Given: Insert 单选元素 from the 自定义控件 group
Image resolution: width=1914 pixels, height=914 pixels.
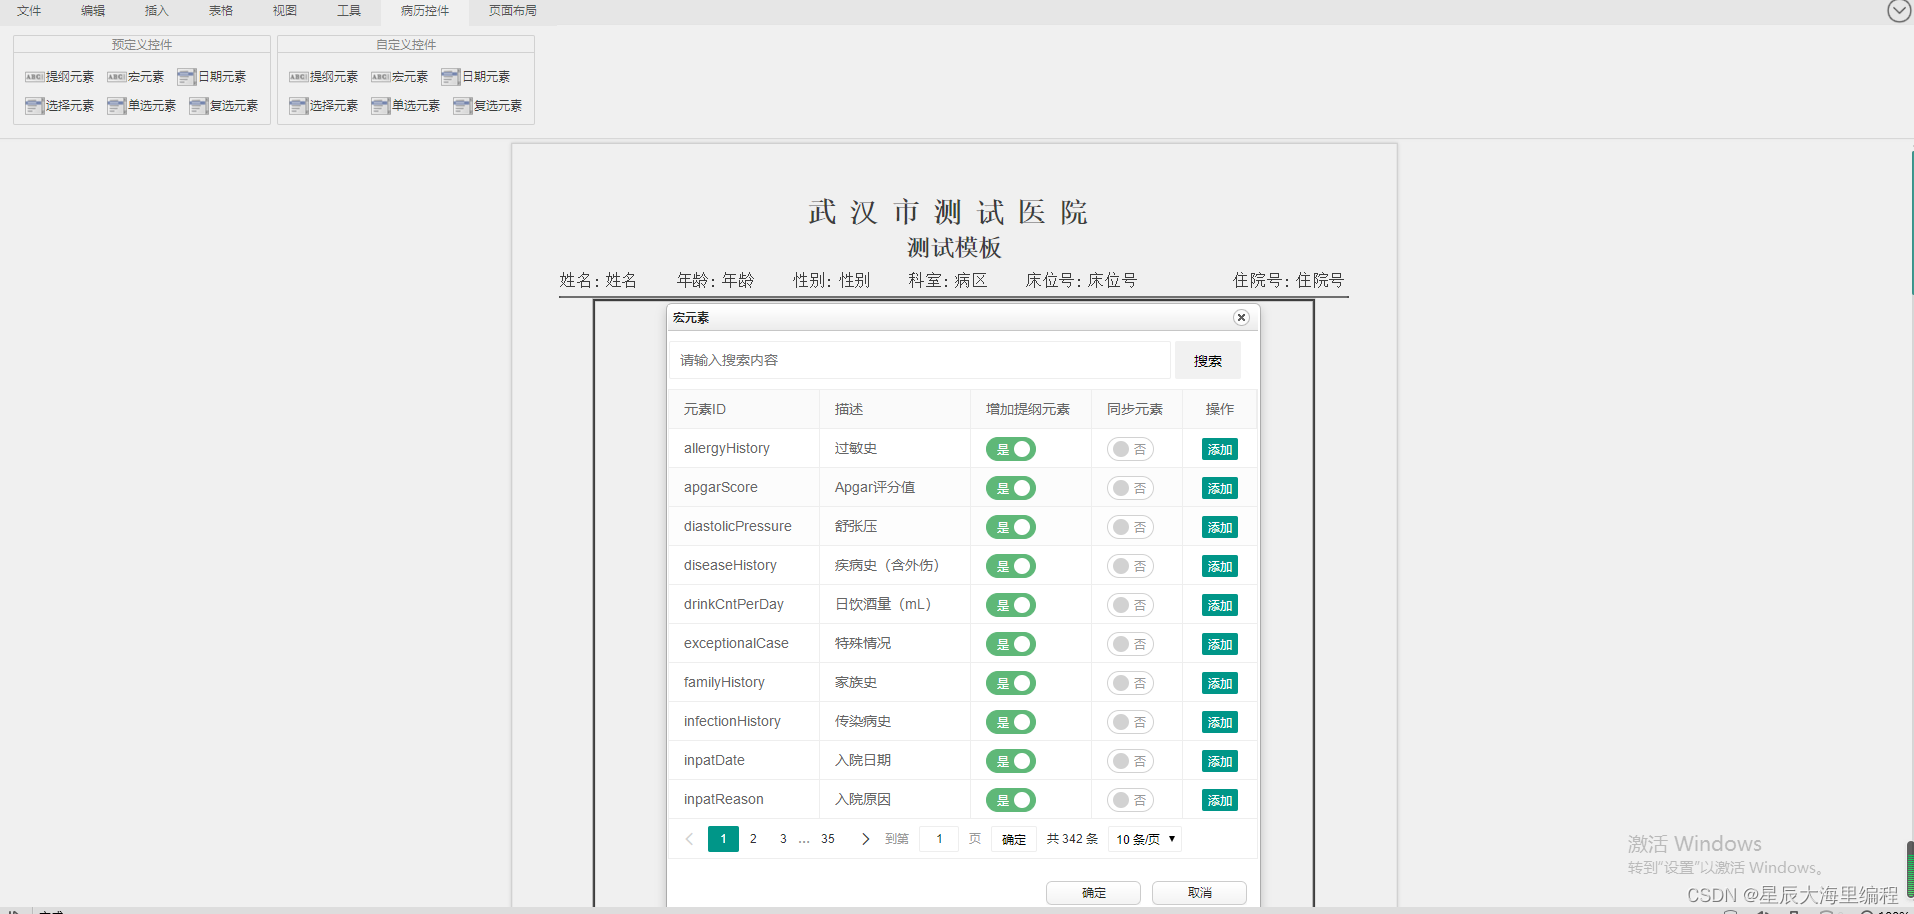Looking at the screenshot, I should coord(405,106).
